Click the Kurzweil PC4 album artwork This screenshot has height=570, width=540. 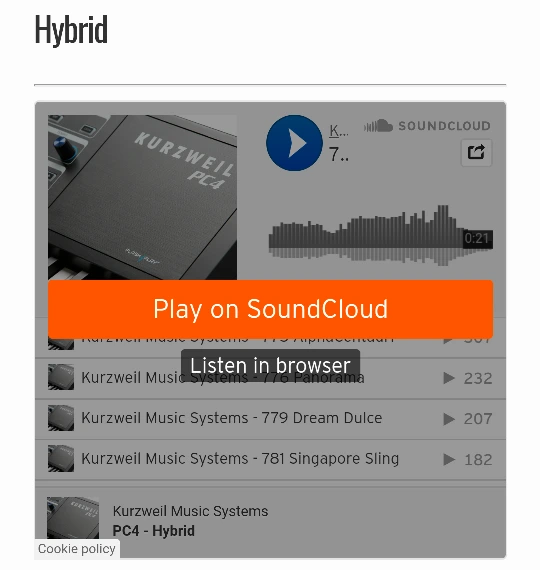tap(142, 197)
